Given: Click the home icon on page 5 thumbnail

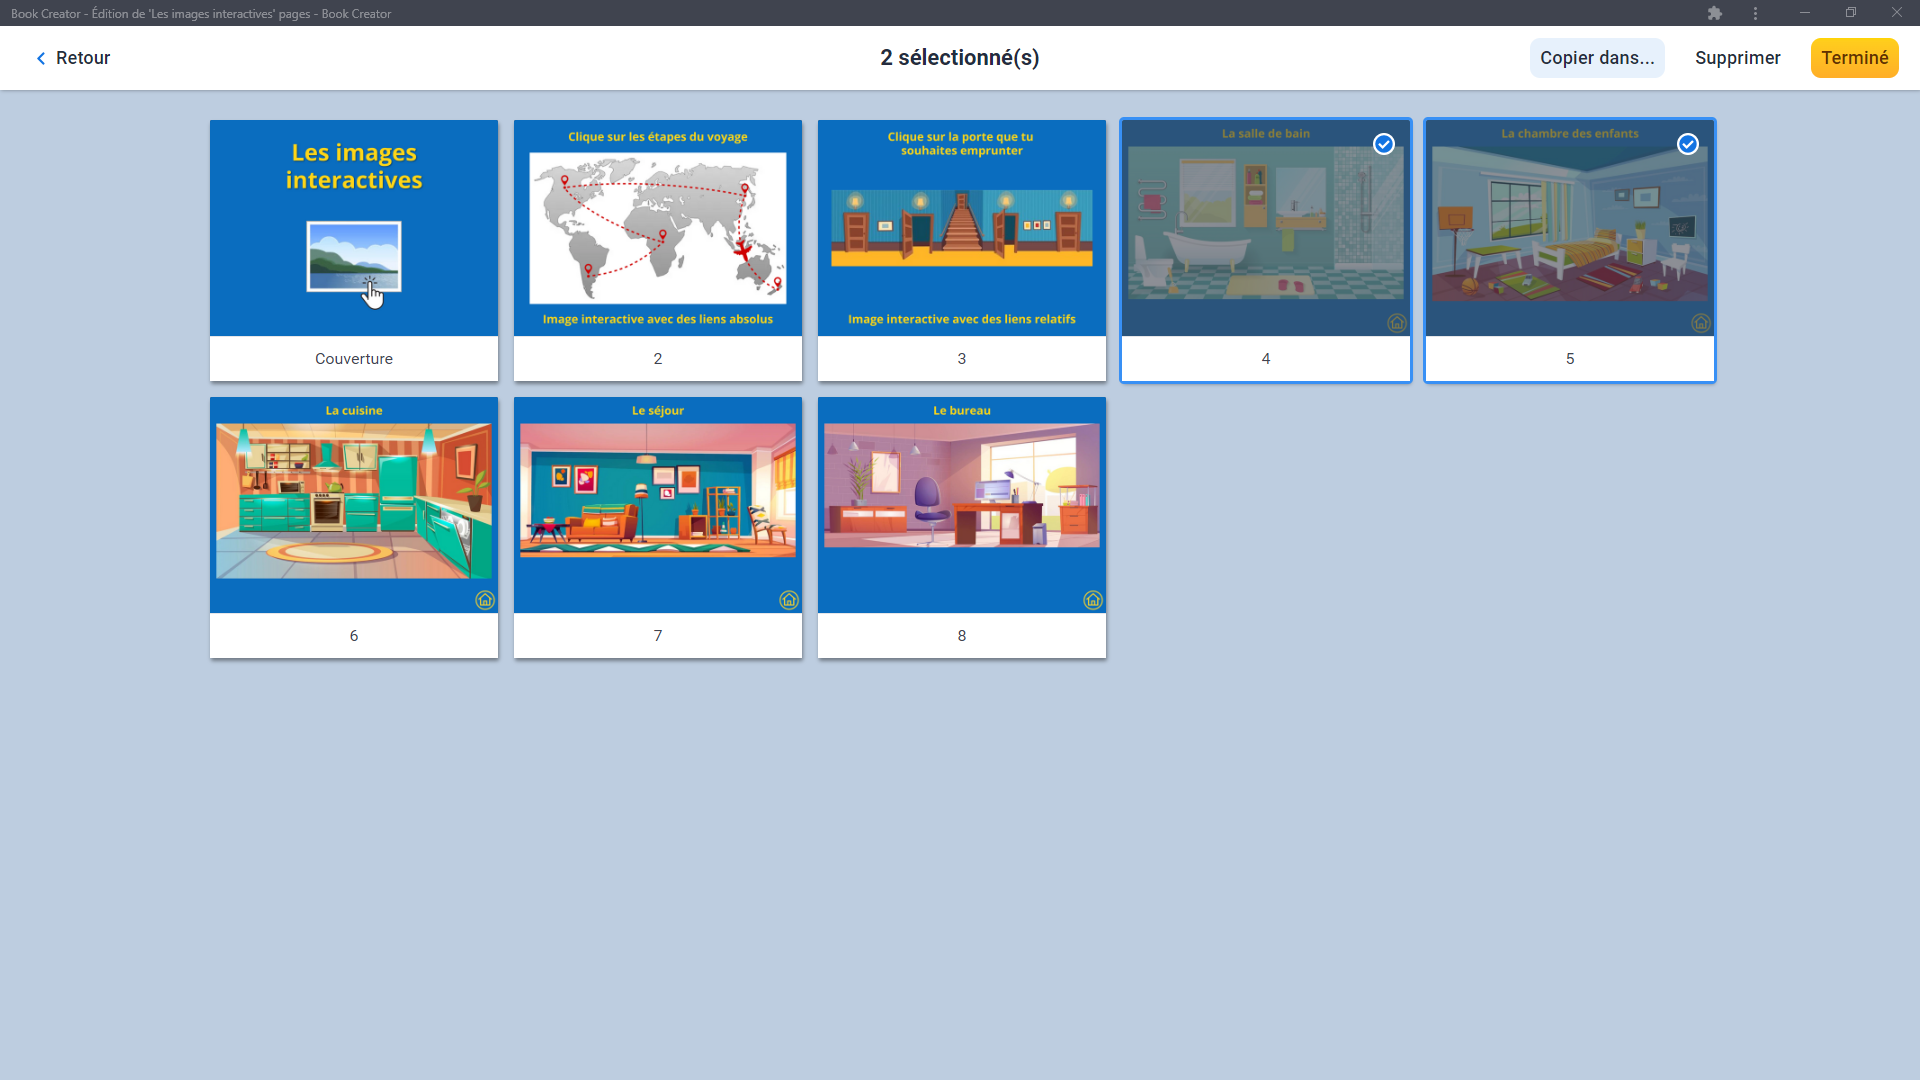Looking at the screenshot, I should click(1701, 323).
